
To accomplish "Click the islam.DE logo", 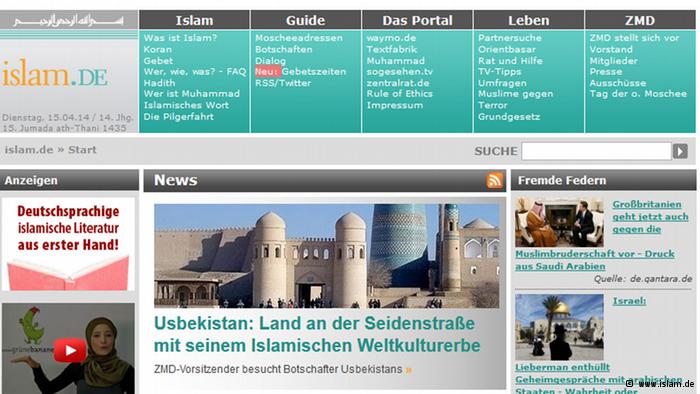I will point(55,74).
